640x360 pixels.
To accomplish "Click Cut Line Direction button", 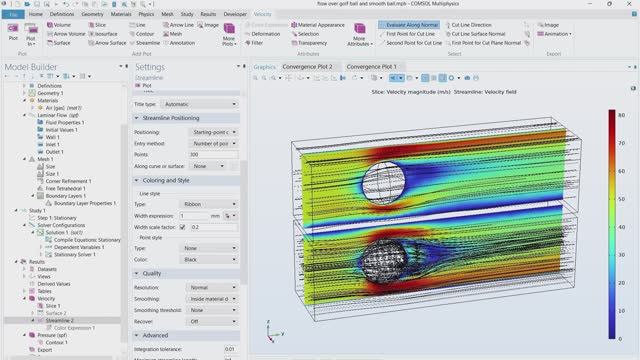I will coord(468,25).
